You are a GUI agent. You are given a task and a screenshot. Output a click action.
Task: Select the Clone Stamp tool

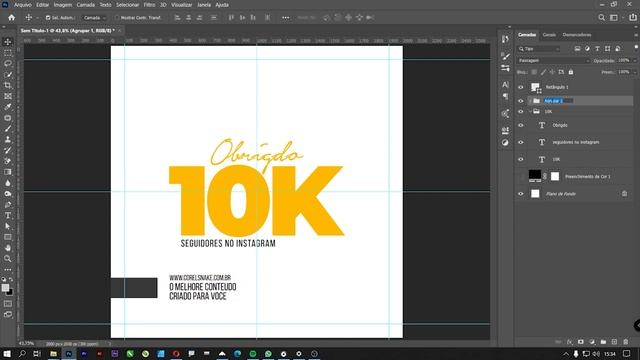click(8, 139)
